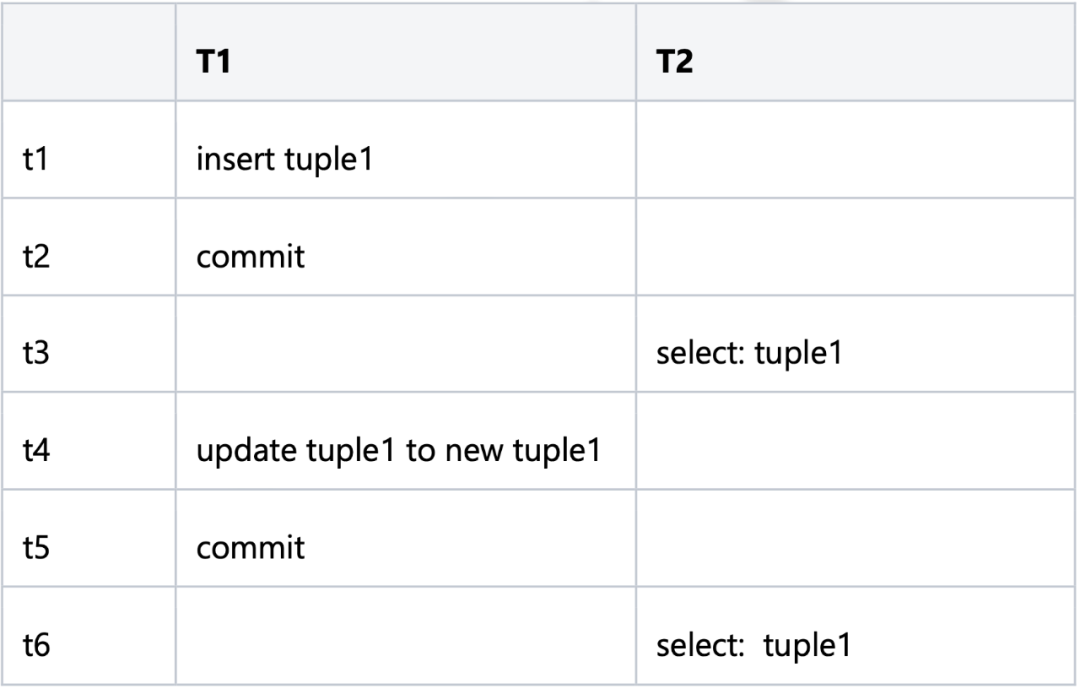This screenshot has height=689, width=1080.
Task: Select the t5 row label
Action: 36,547
